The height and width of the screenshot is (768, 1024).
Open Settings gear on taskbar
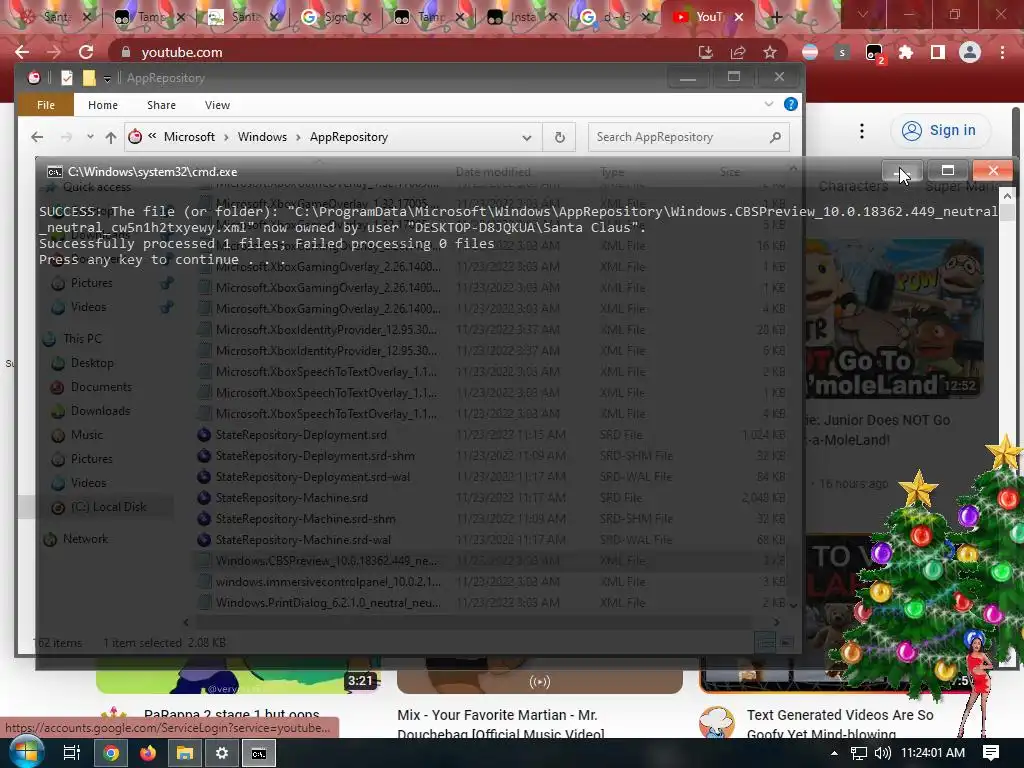coord(222,753)
